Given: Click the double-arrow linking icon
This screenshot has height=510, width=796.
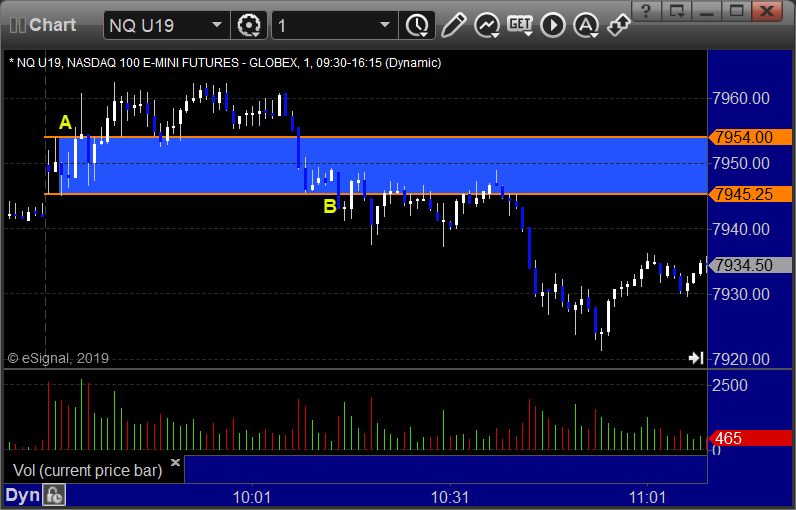Looking at the screenshot, I should [x=618, y=25].
